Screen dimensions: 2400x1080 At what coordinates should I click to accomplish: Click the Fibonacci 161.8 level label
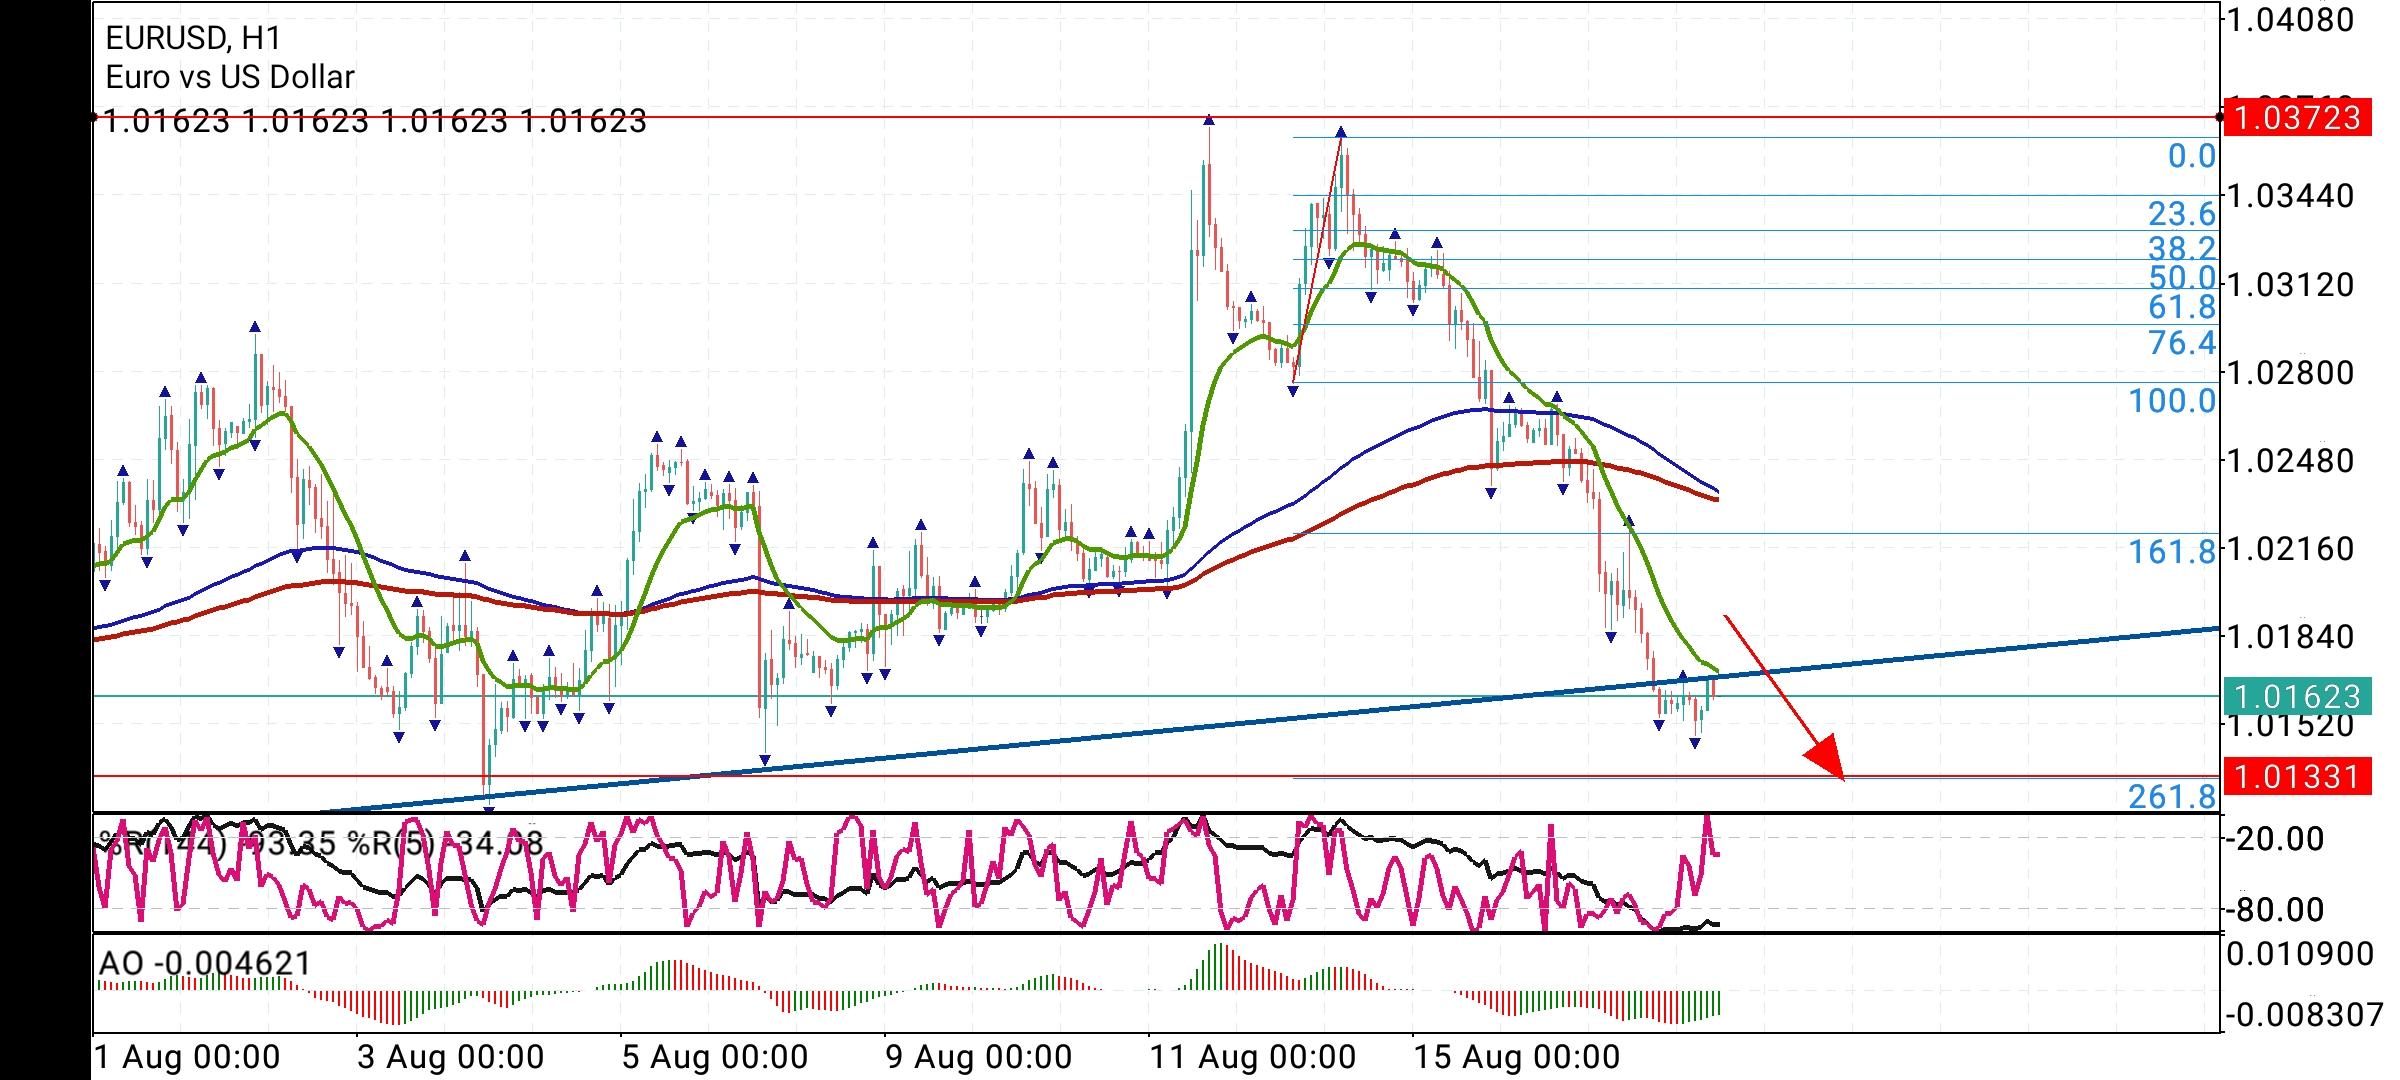point(2172,551)
